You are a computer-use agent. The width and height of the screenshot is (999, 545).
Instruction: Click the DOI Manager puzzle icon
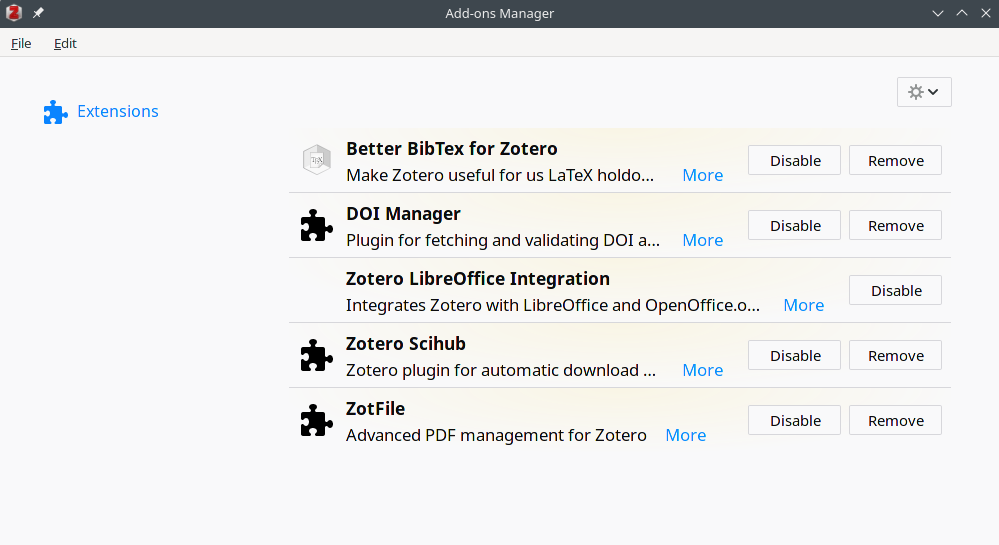317,225
